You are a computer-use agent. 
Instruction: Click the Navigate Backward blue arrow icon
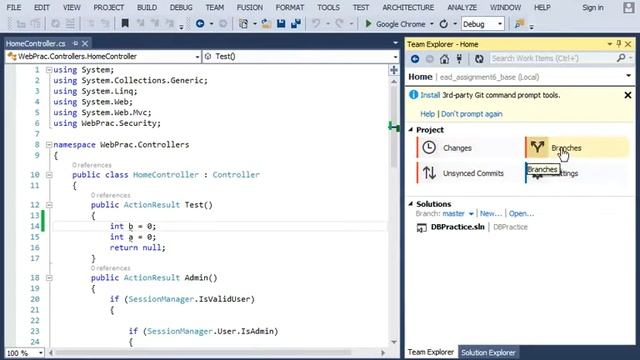coord(200,24)
